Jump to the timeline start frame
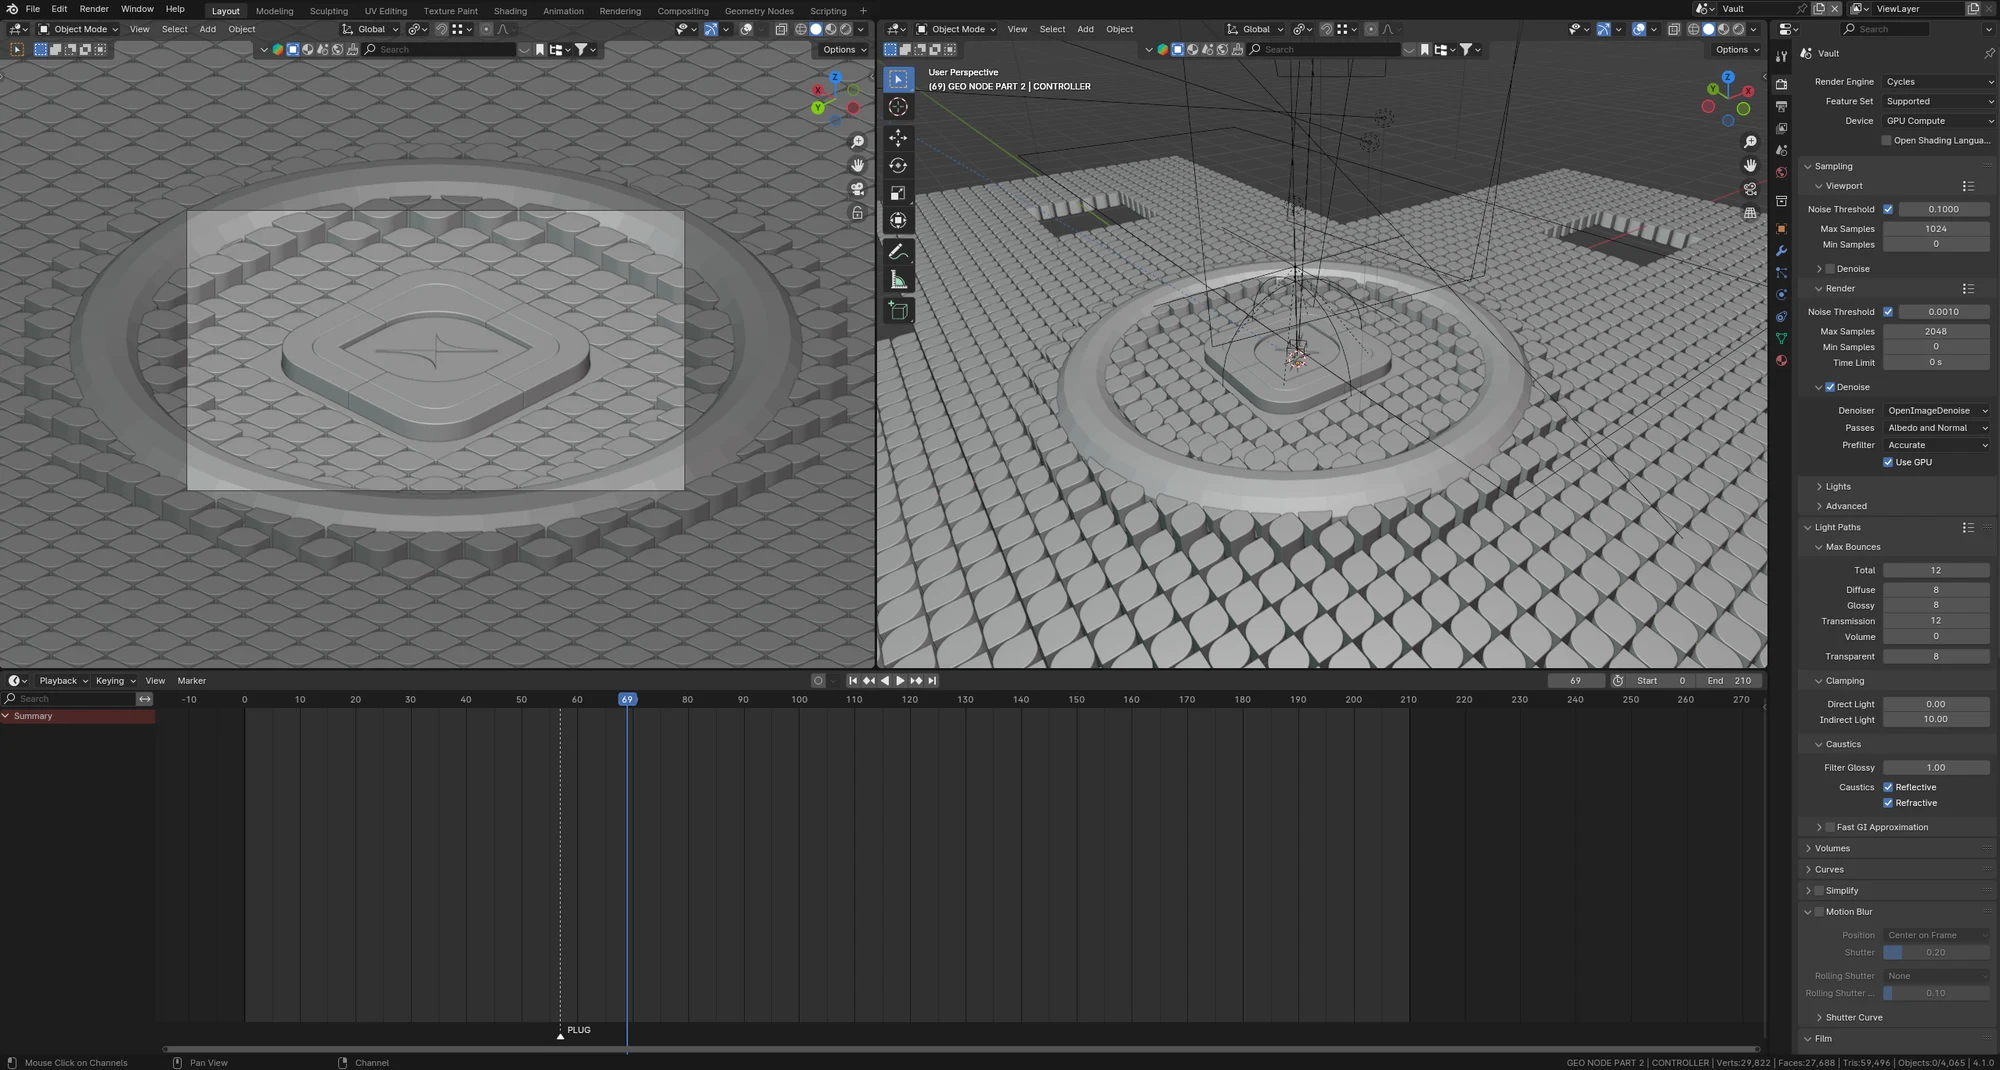2000x1070 pixels. click(x=853, y=681)
